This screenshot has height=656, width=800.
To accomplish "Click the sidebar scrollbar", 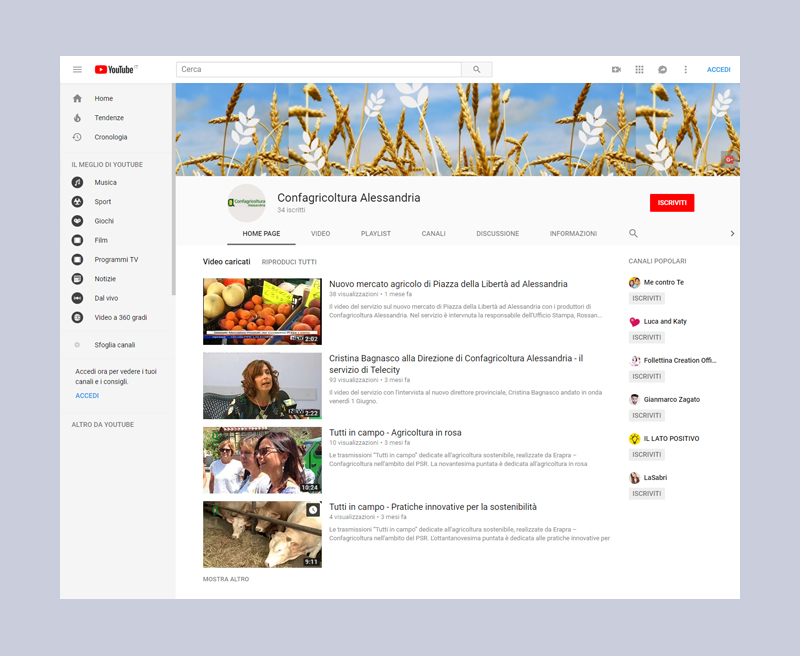I will [x=173, y=190].
